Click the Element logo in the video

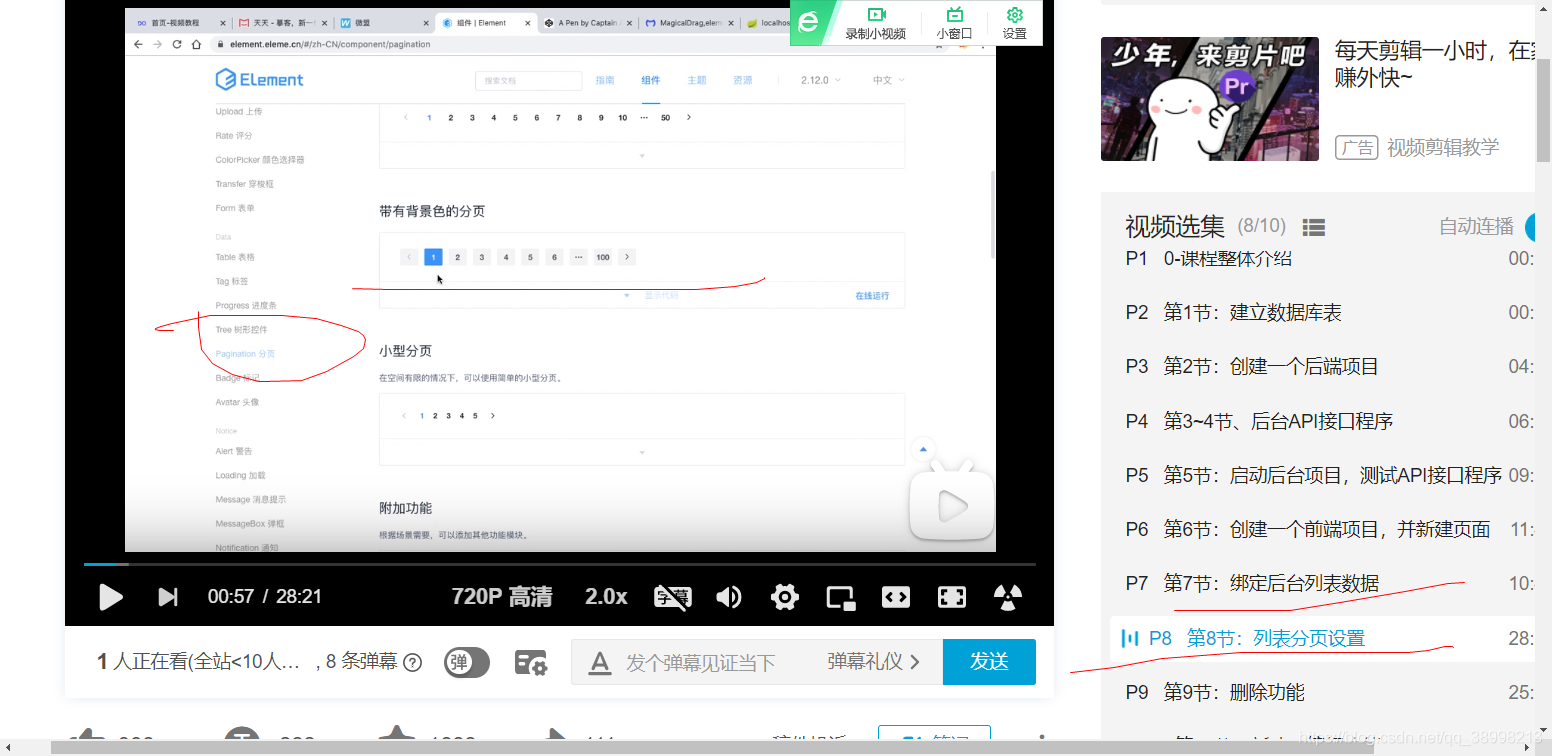click(x=259, y=80)
